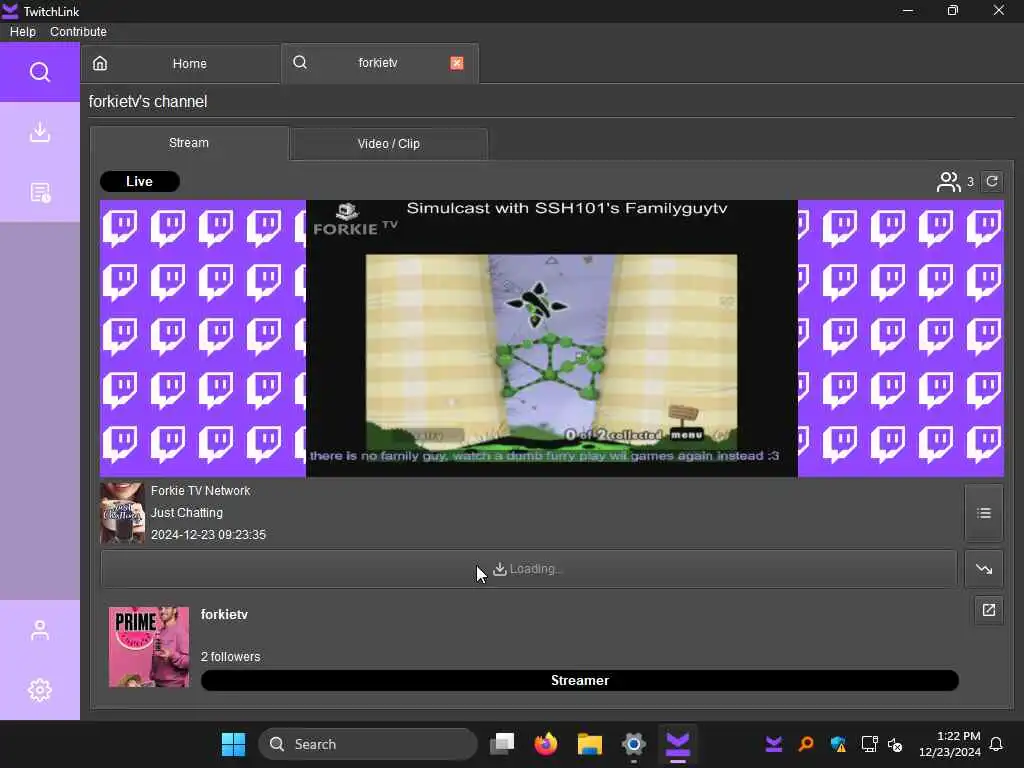The image size is (1024, 768).
Task: Open the notifications bell
Action: [997, 744]
